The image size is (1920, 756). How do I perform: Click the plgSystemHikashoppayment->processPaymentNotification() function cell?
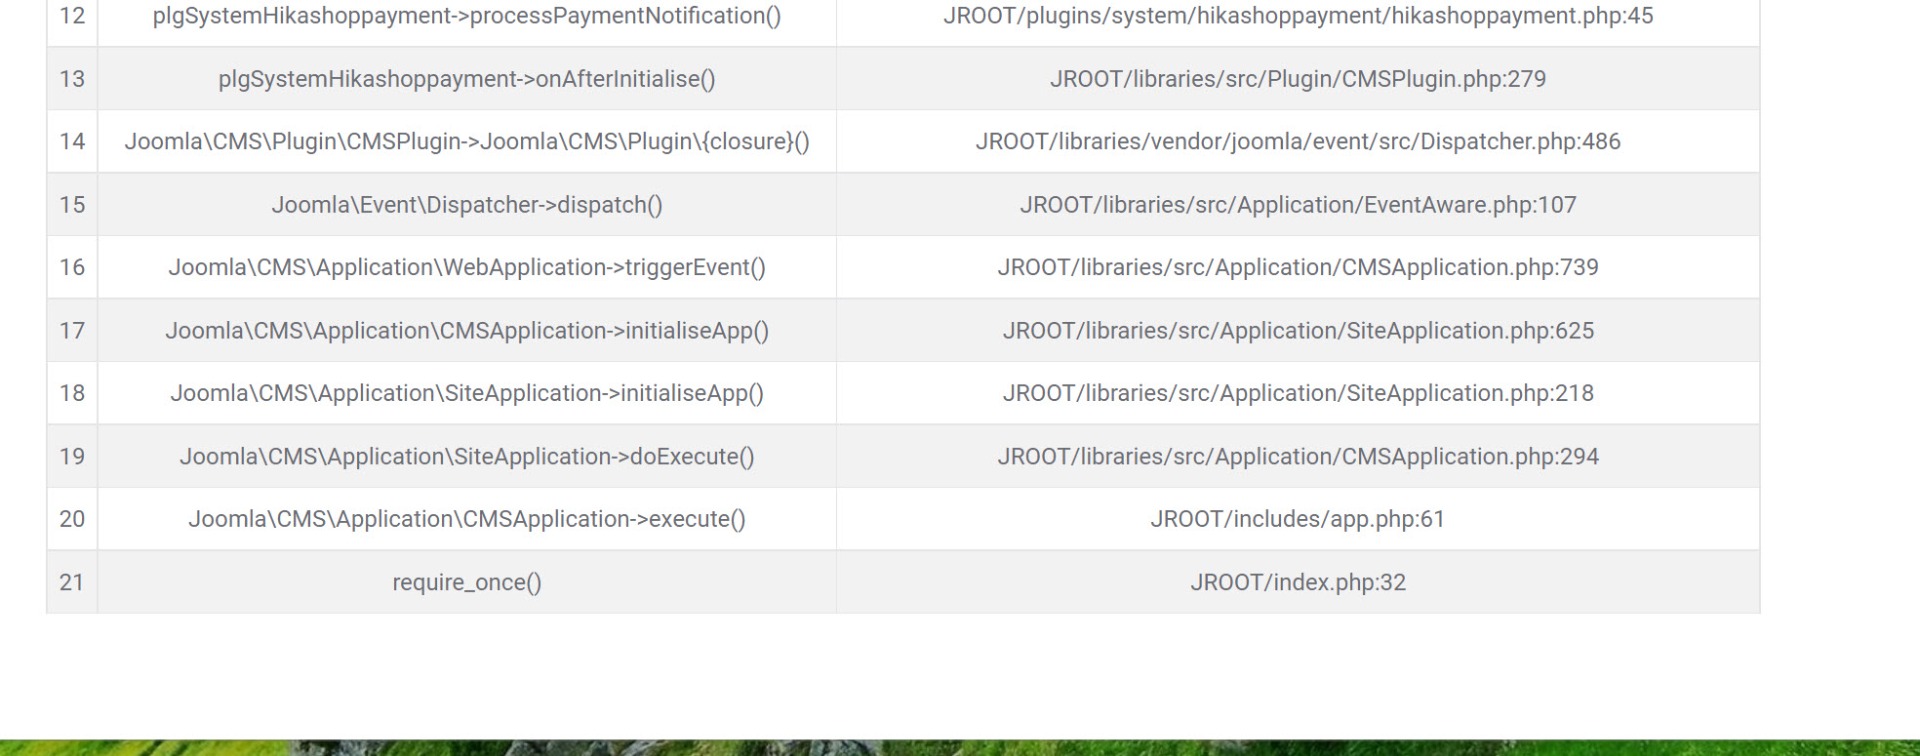[x=467, y=17]
